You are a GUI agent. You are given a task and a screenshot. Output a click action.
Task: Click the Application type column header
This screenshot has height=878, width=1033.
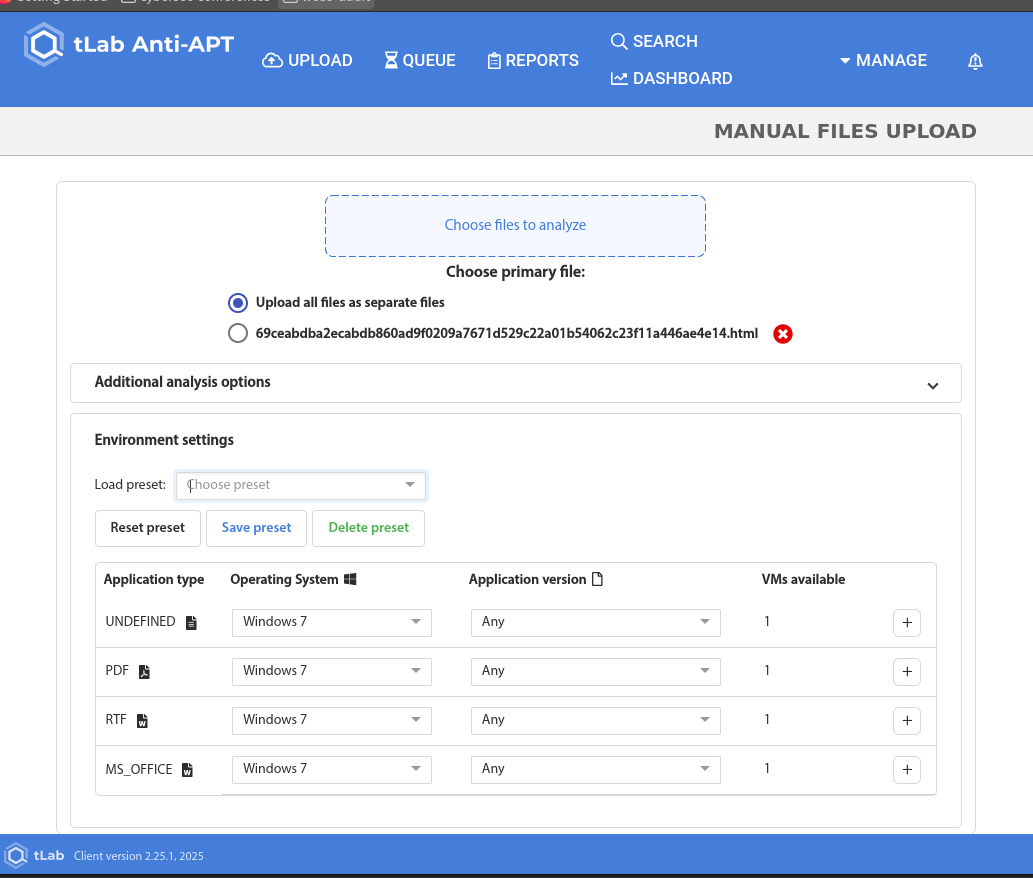point(154,579)
